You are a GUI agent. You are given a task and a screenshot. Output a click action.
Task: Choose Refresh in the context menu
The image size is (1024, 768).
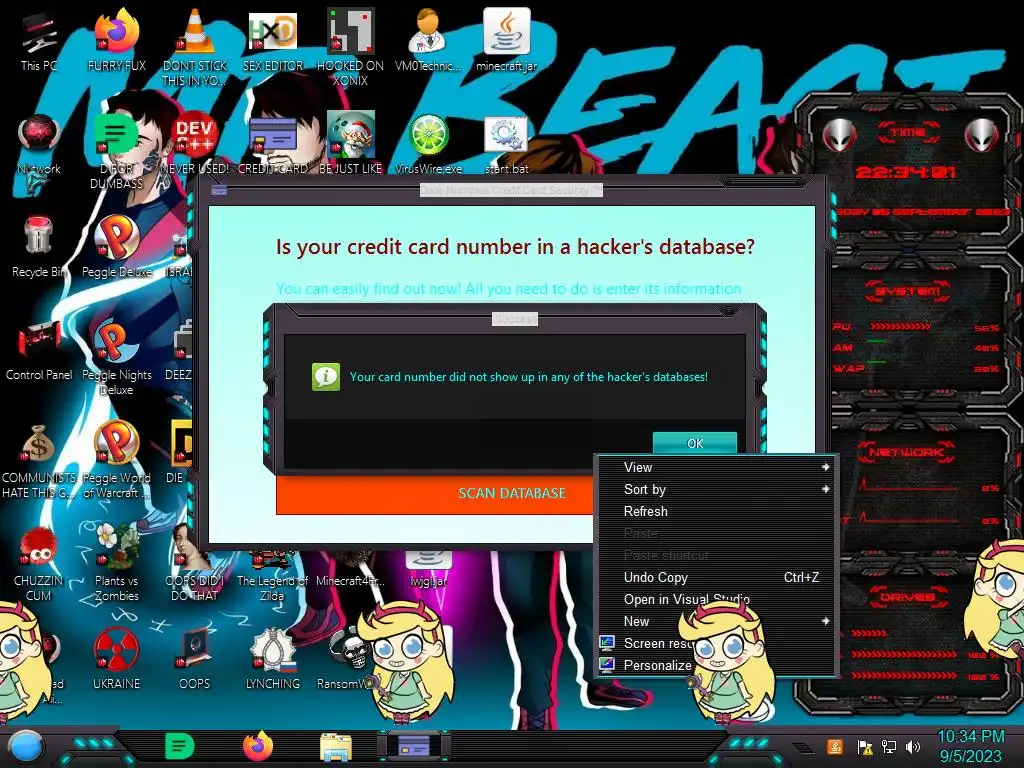point(716,511)
